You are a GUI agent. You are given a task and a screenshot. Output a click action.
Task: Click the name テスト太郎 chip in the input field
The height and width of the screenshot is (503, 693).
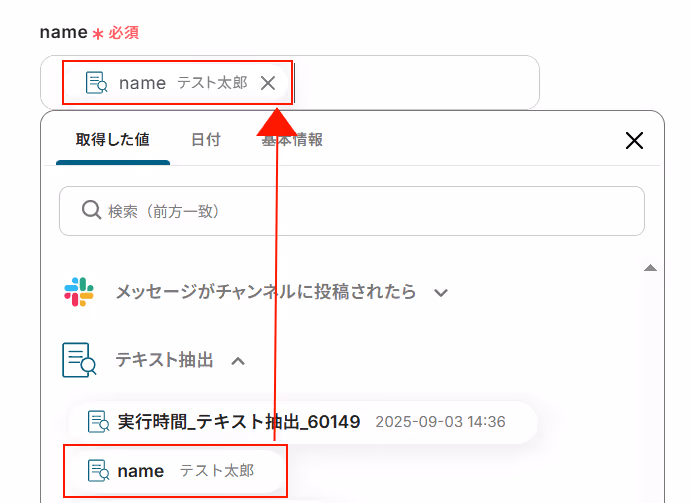(x=178, y=83)
